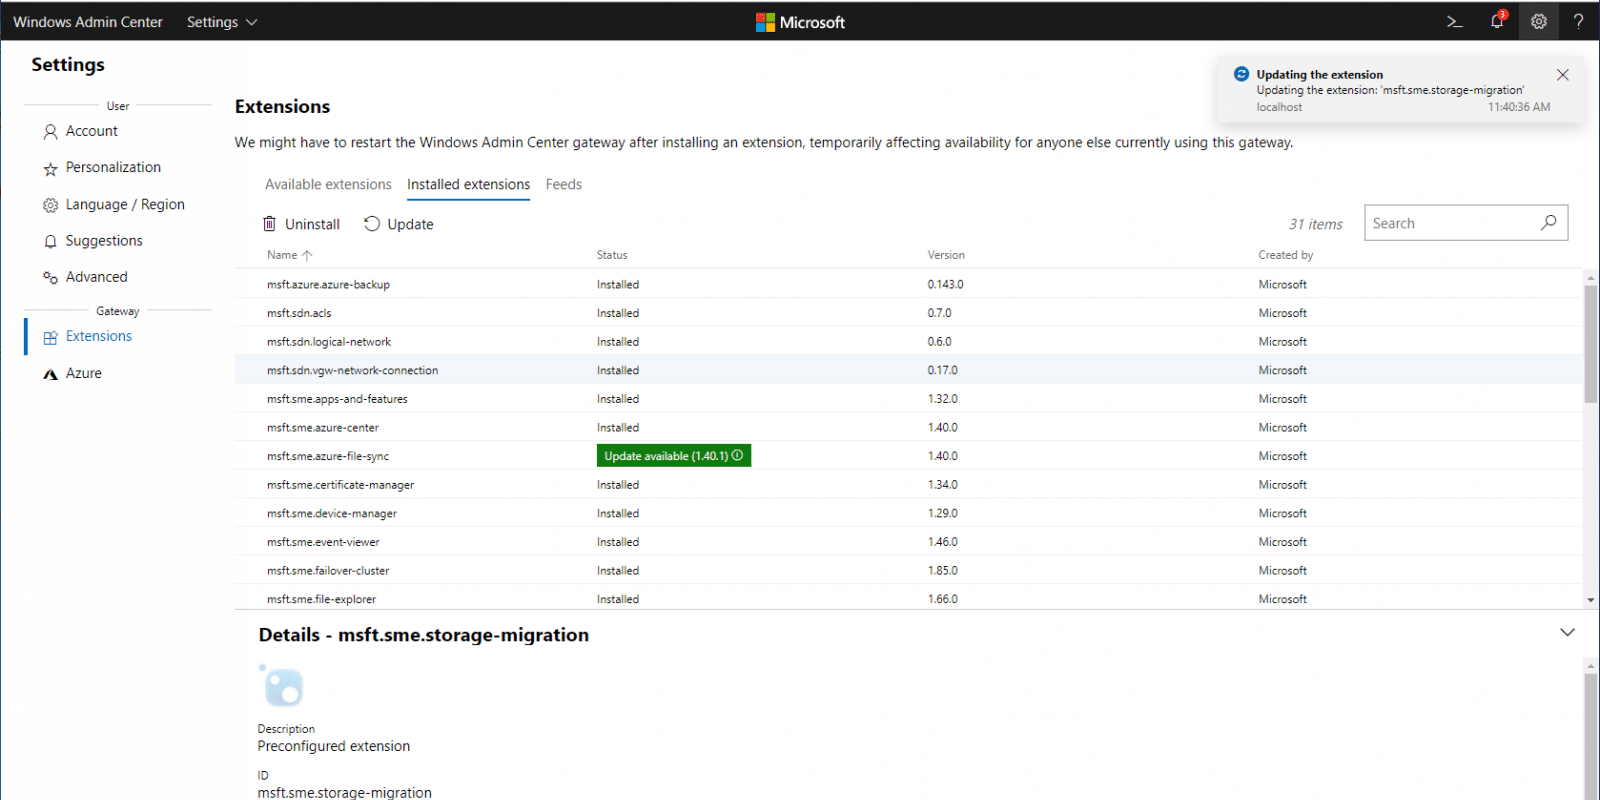
Task: Click the Uninstall button
Action: tap(301, 224)
